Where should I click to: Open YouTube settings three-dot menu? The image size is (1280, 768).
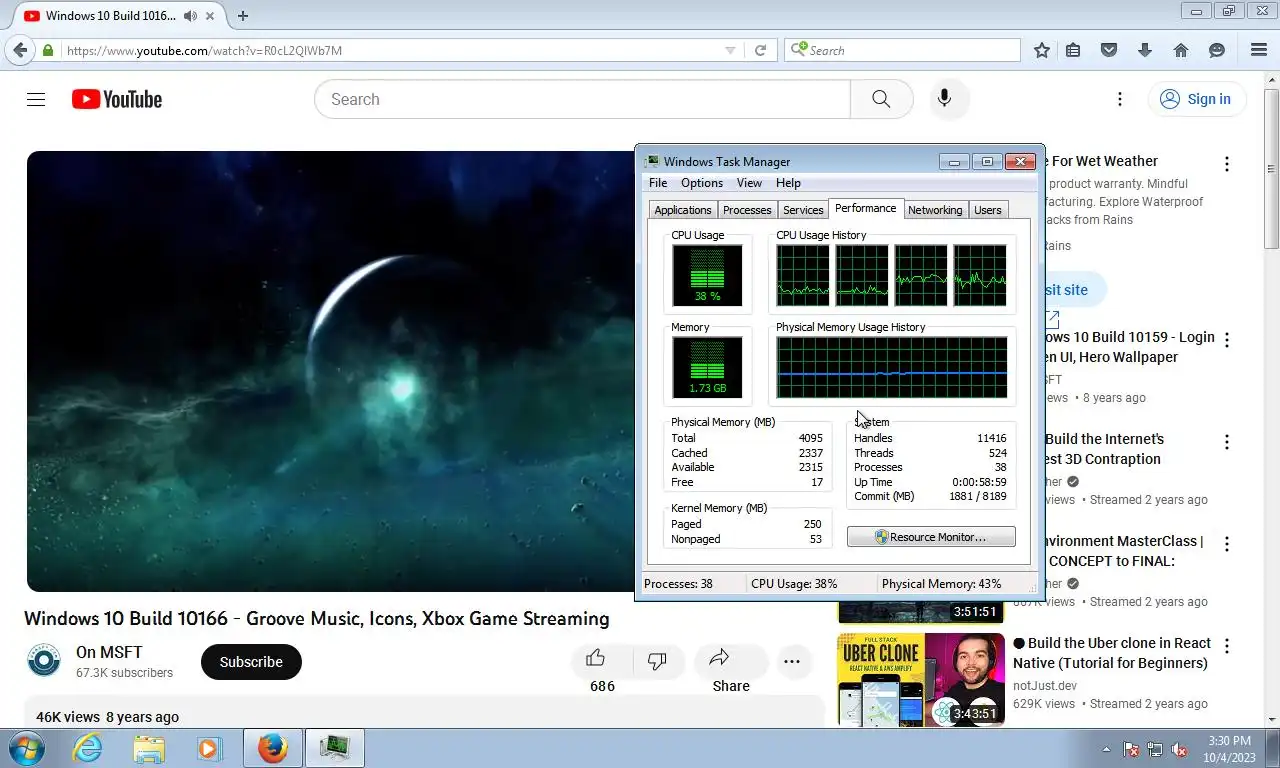tap(1120, 99)
